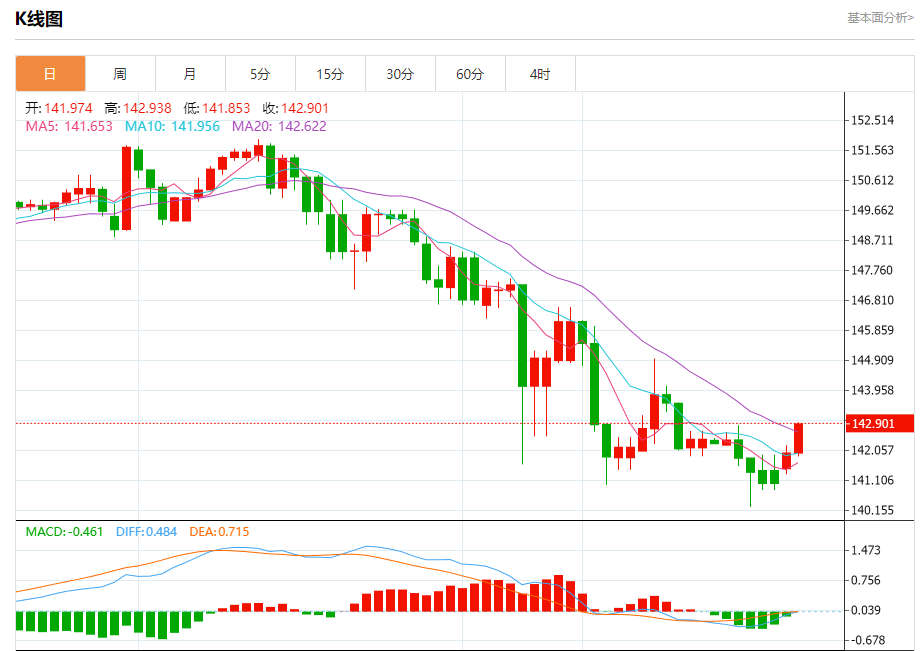Click the -0.678 MACD axis label
Image resolution: width=923 pixels, height=651 pixels.
coord(868,640)
